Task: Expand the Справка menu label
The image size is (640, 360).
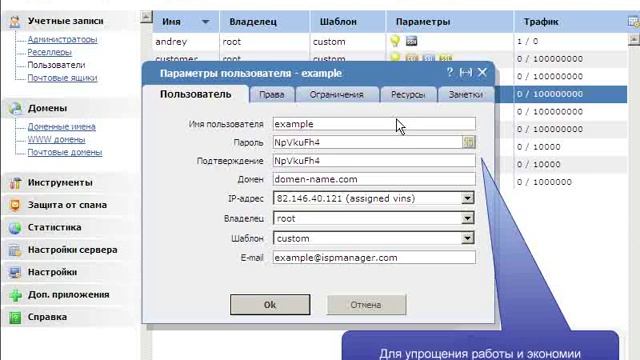Action: [x=47, y=317]
